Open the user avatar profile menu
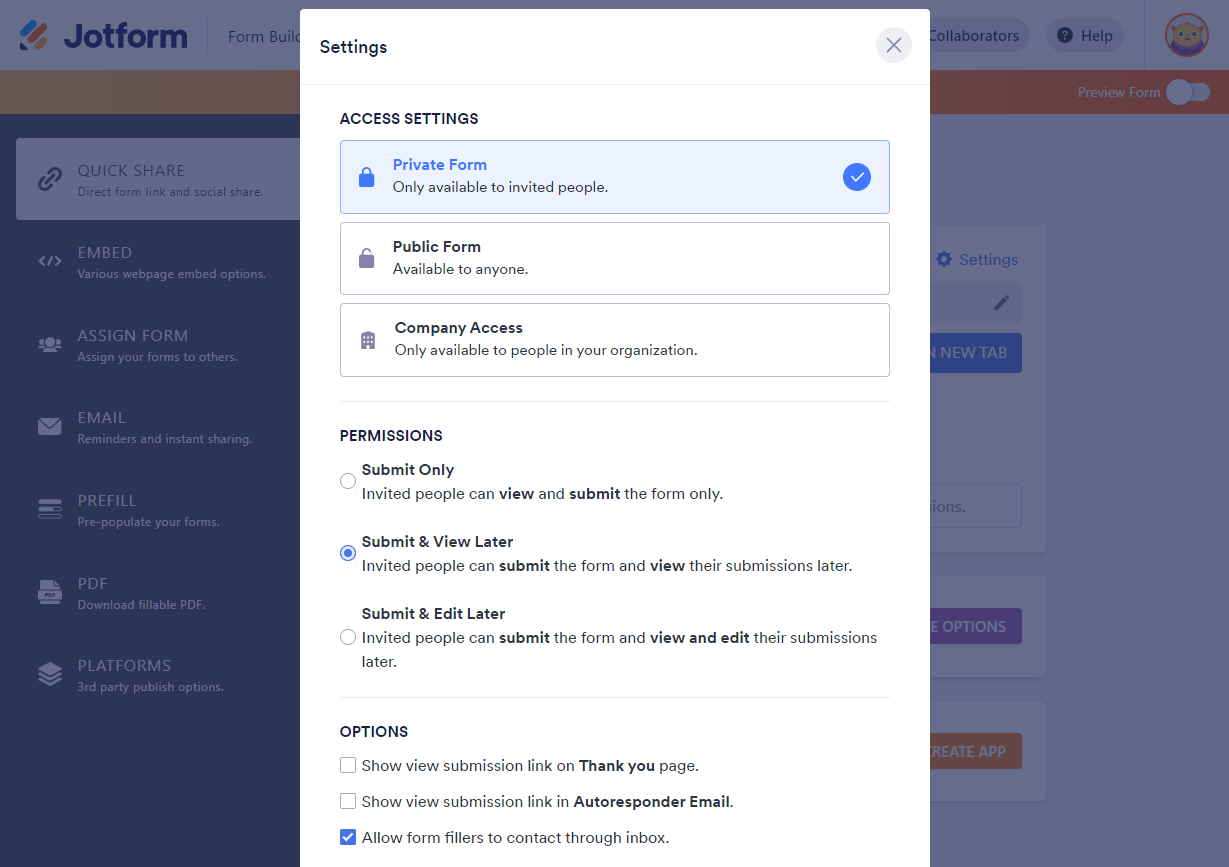This screenshot has height=867, width=1229. [x=1186, y=36]
